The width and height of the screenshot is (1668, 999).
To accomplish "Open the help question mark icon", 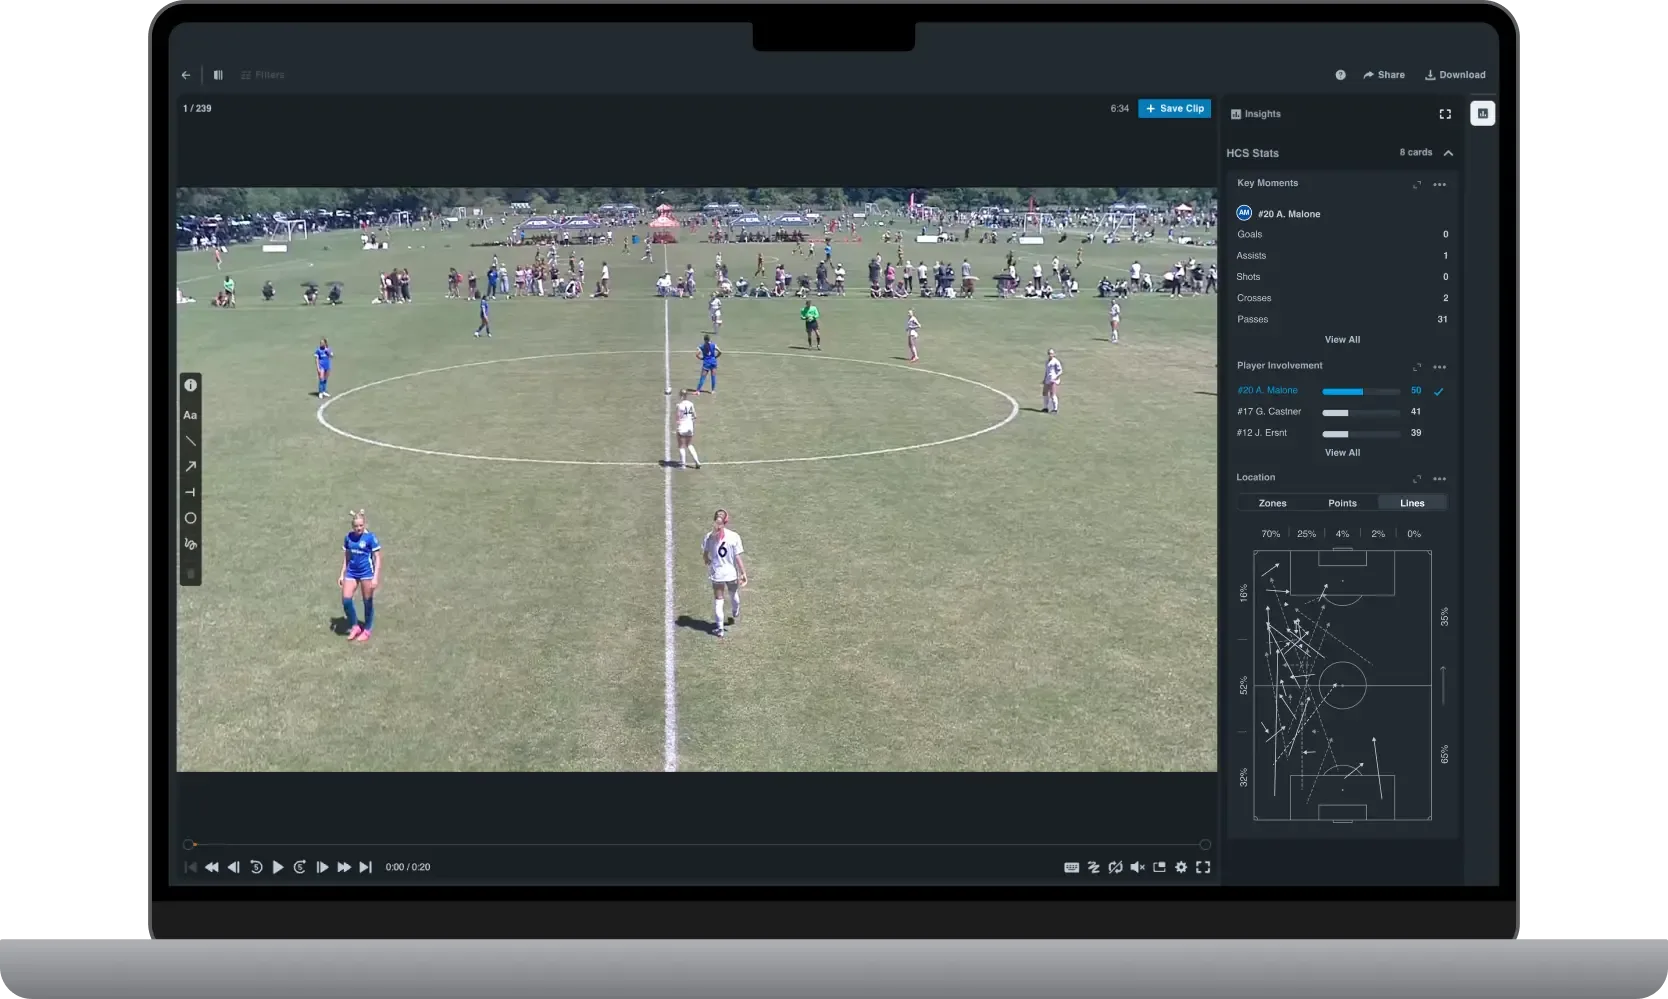I will (x=1340, y=75).
